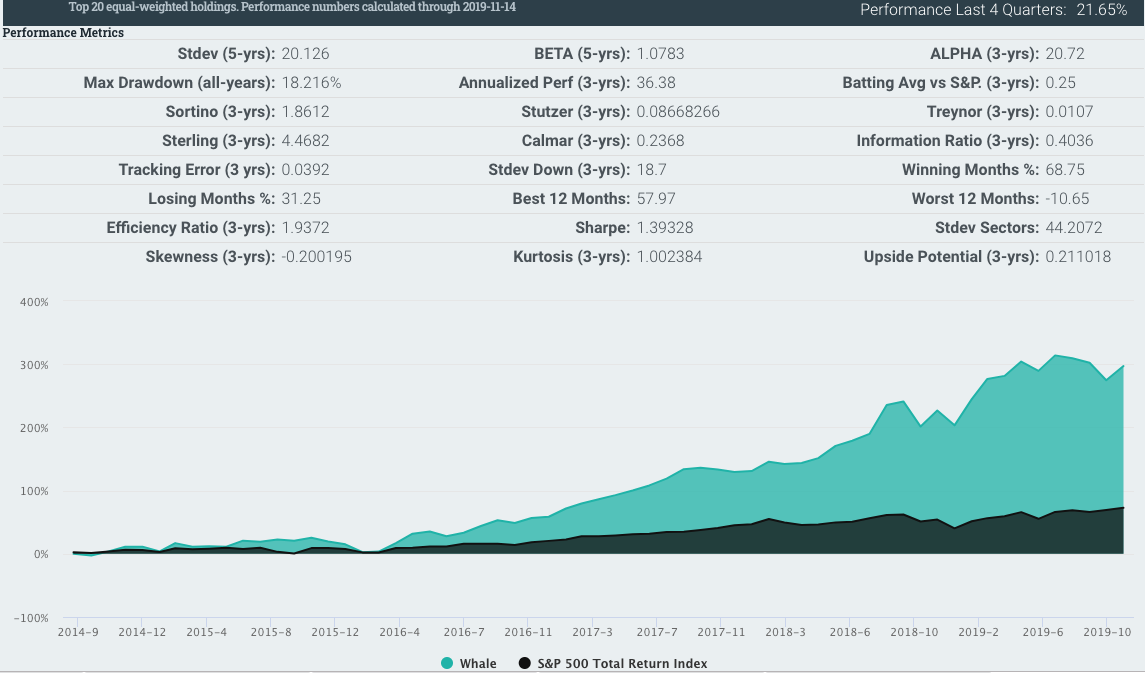
Task: Click the 2016-11 x-axis tick label
Action: 528,632
